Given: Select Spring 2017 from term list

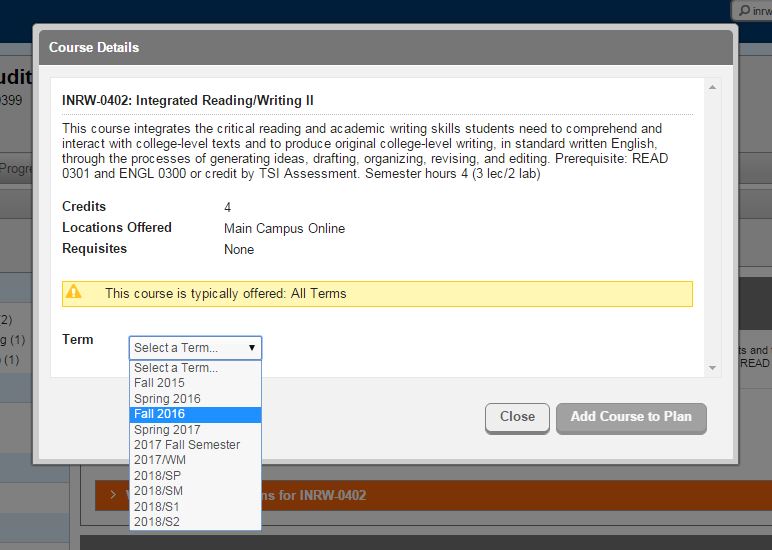Looking at the screenshot, I should click(x=195, y=429).
